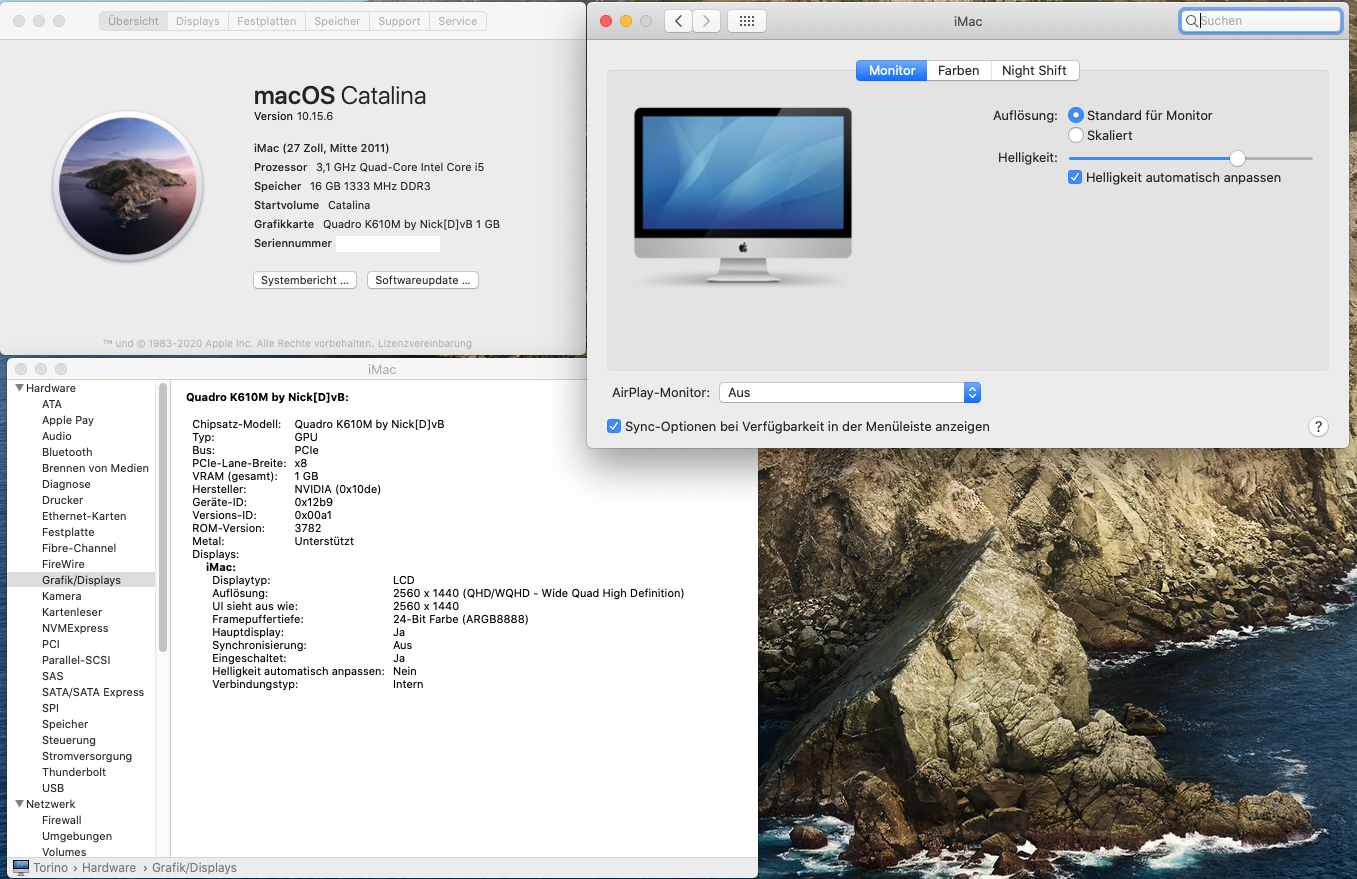Click Hardware in the bottom path bar
The height and width of the screenshot is (879, 1357).
109,868
